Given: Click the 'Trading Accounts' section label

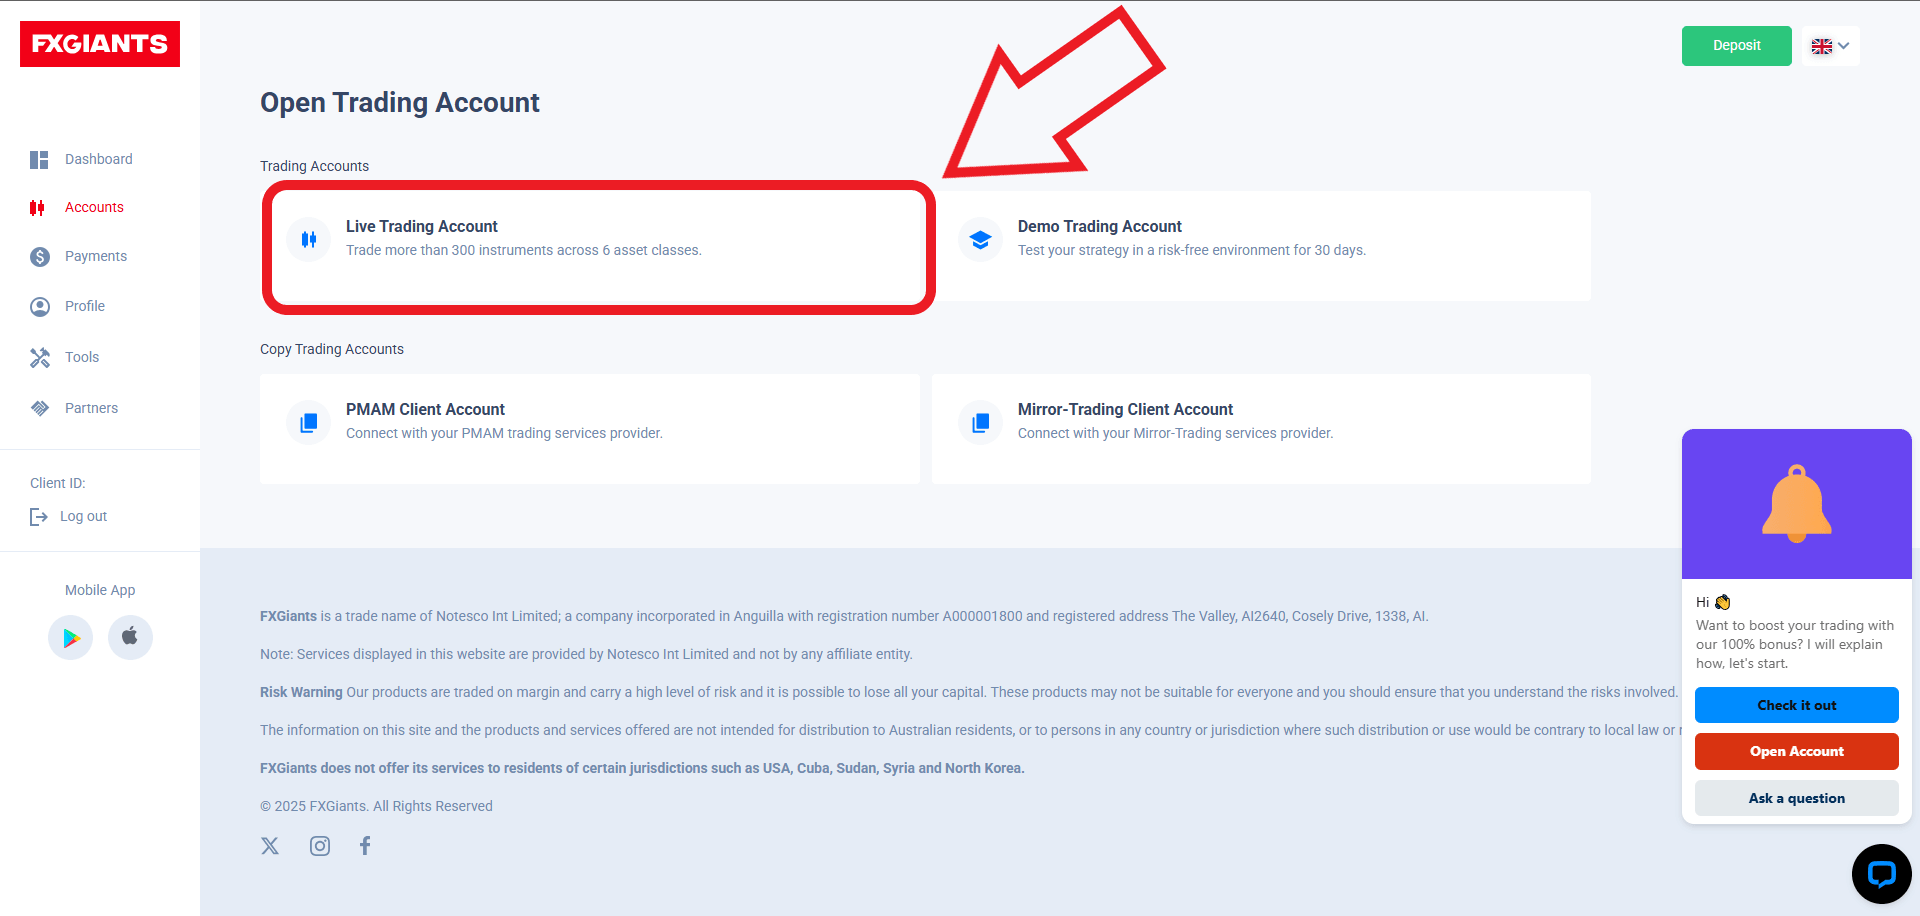Looking at the screenshot, I should (314, 166).
